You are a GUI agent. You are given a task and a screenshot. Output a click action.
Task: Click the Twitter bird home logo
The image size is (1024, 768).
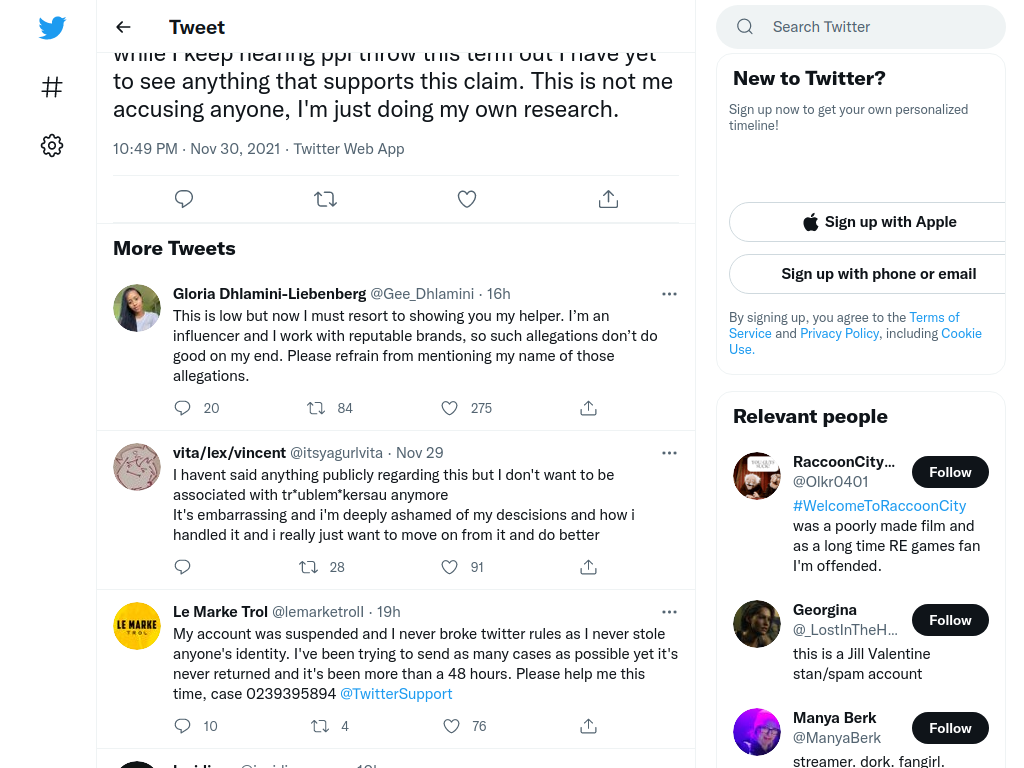coord(52,27)
